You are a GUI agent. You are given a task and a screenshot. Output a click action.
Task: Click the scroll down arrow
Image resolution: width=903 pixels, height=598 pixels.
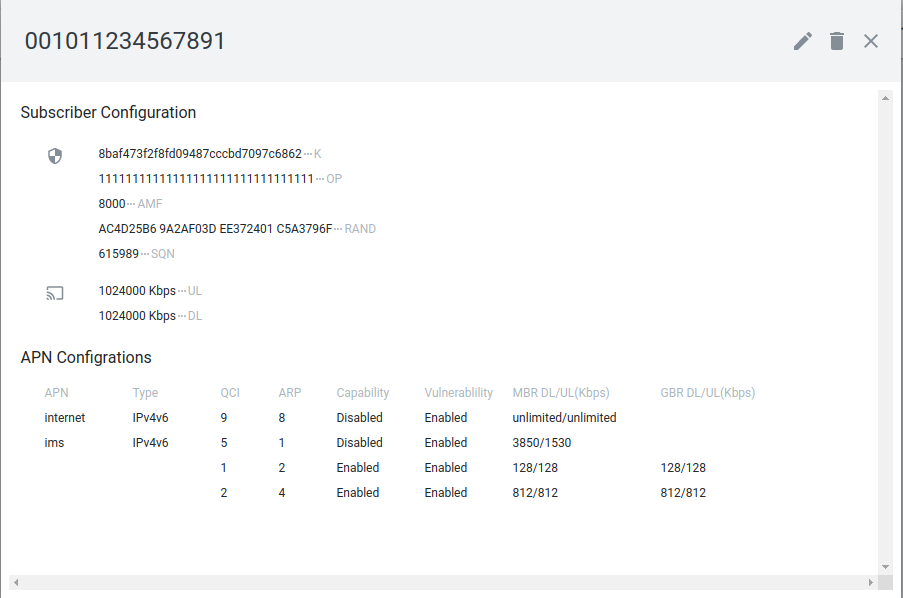[885, 567]
